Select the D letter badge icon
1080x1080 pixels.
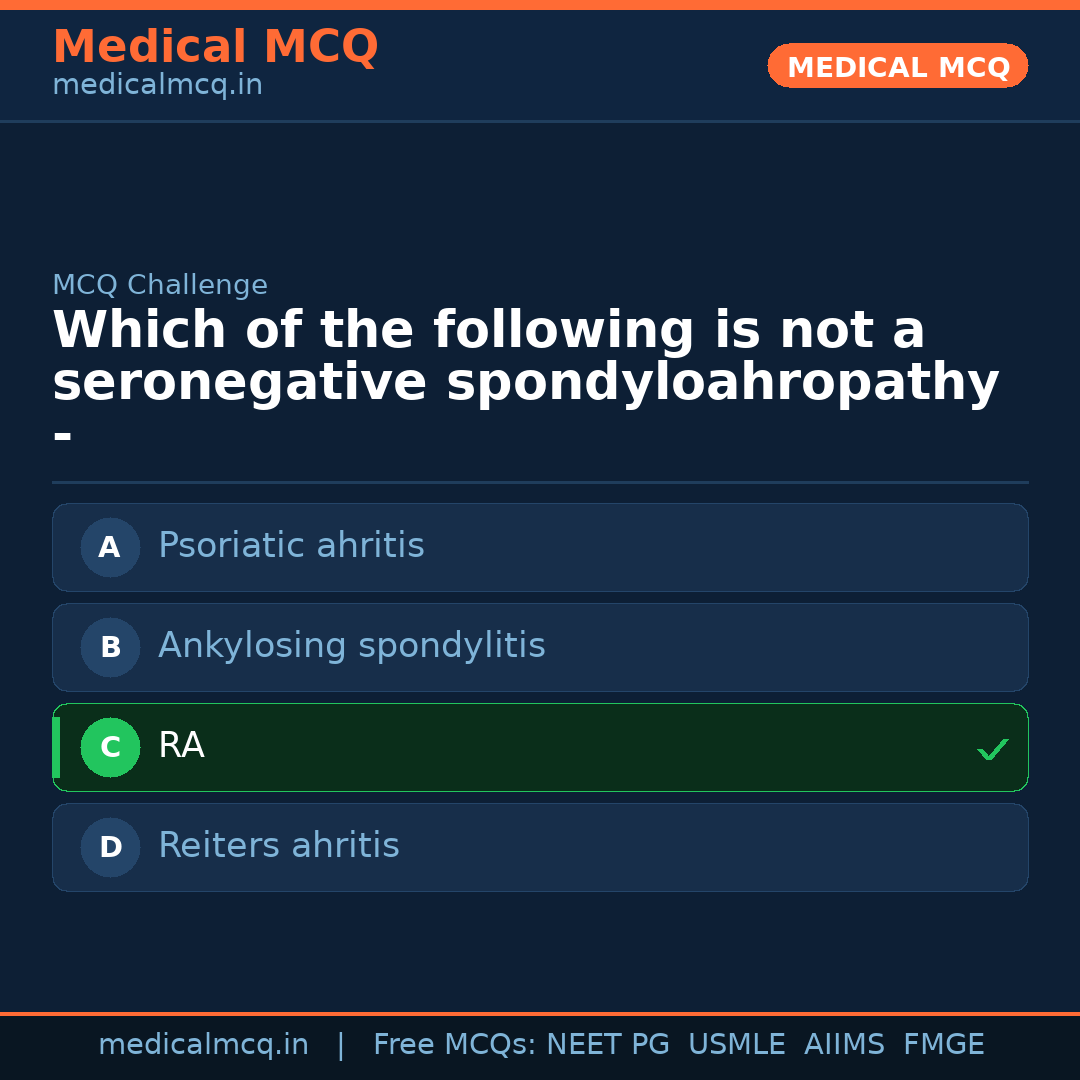pos(110,847)
